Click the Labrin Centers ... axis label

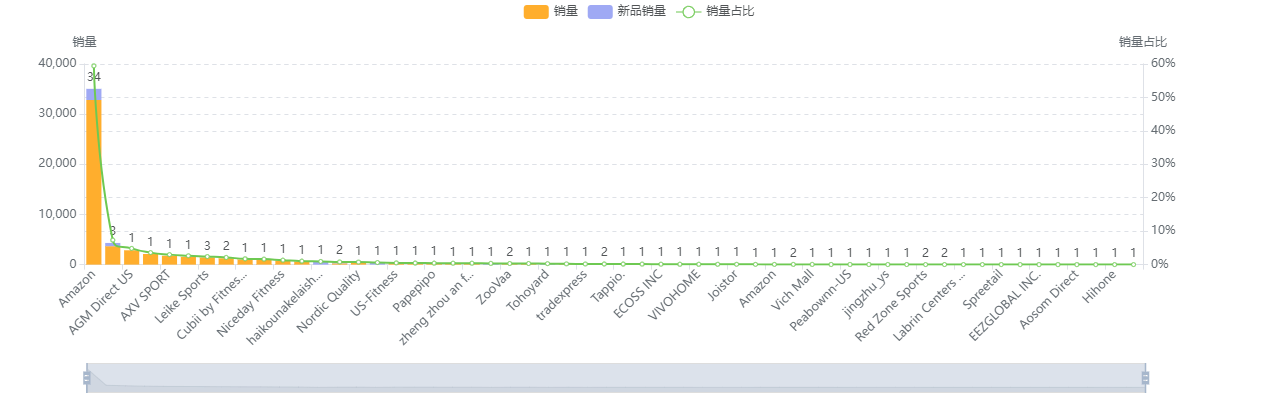[931, 305]
